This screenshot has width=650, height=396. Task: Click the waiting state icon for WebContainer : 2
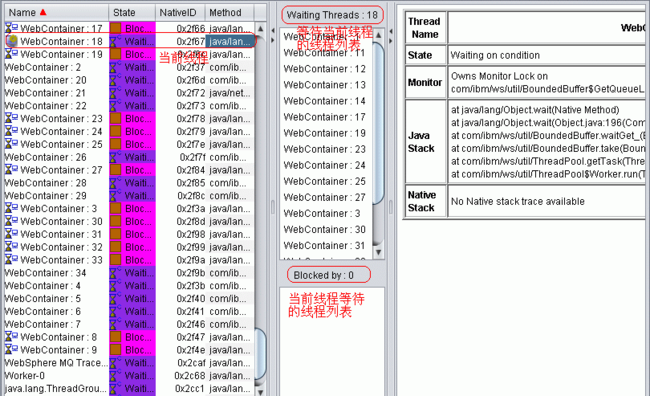(x=116, y=67)
